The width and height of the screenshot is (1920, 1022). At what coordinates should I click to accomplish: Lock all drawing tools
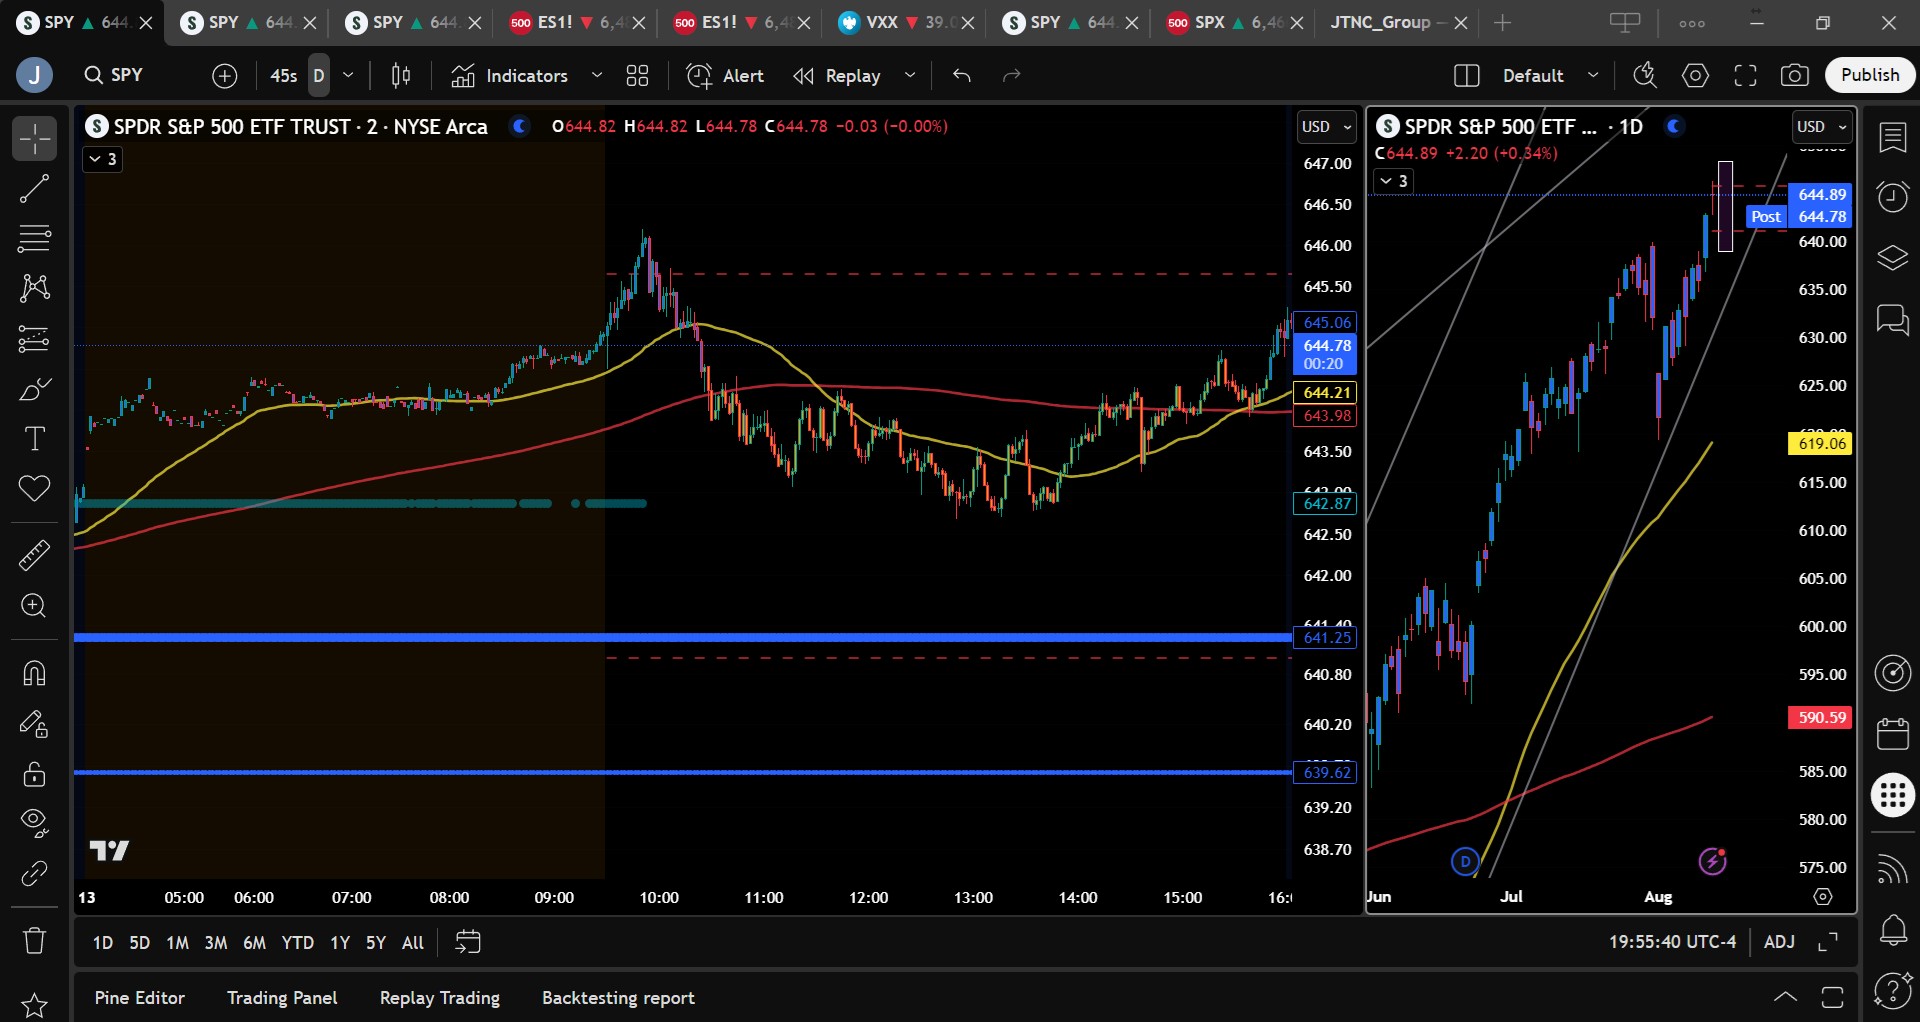34,773
